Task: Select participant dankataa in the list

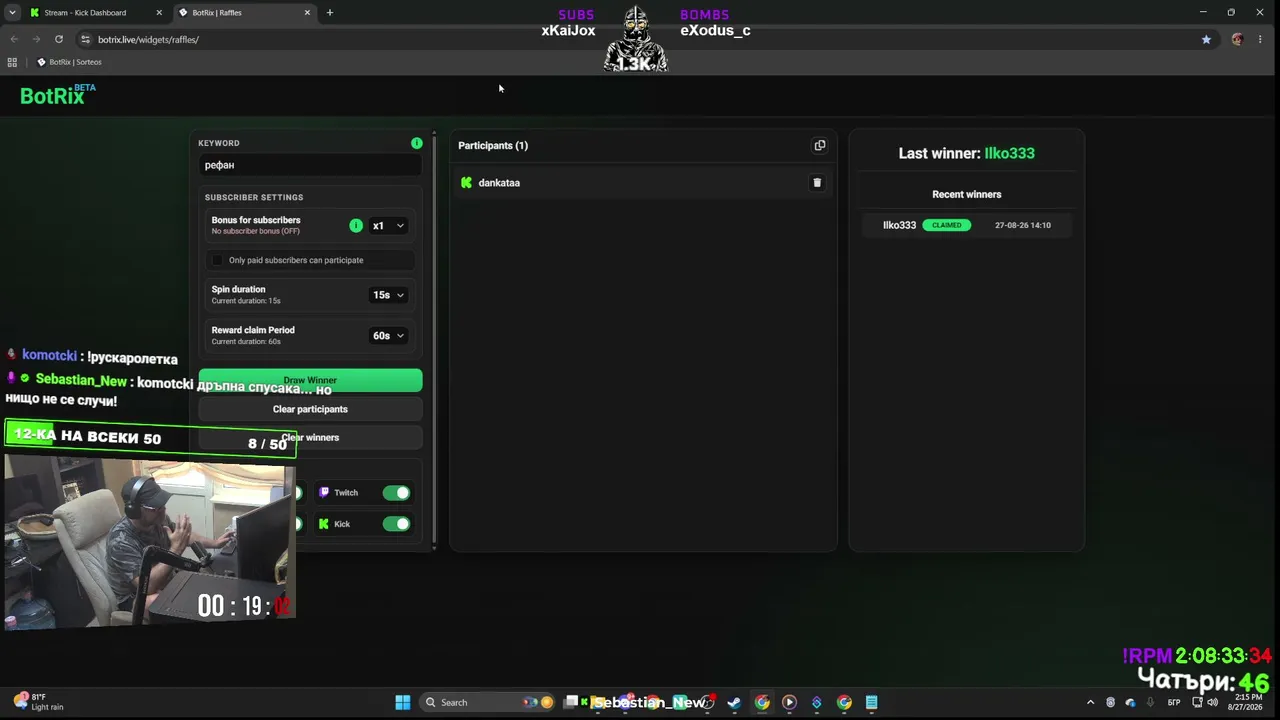Action: click(x=642, y=183)
